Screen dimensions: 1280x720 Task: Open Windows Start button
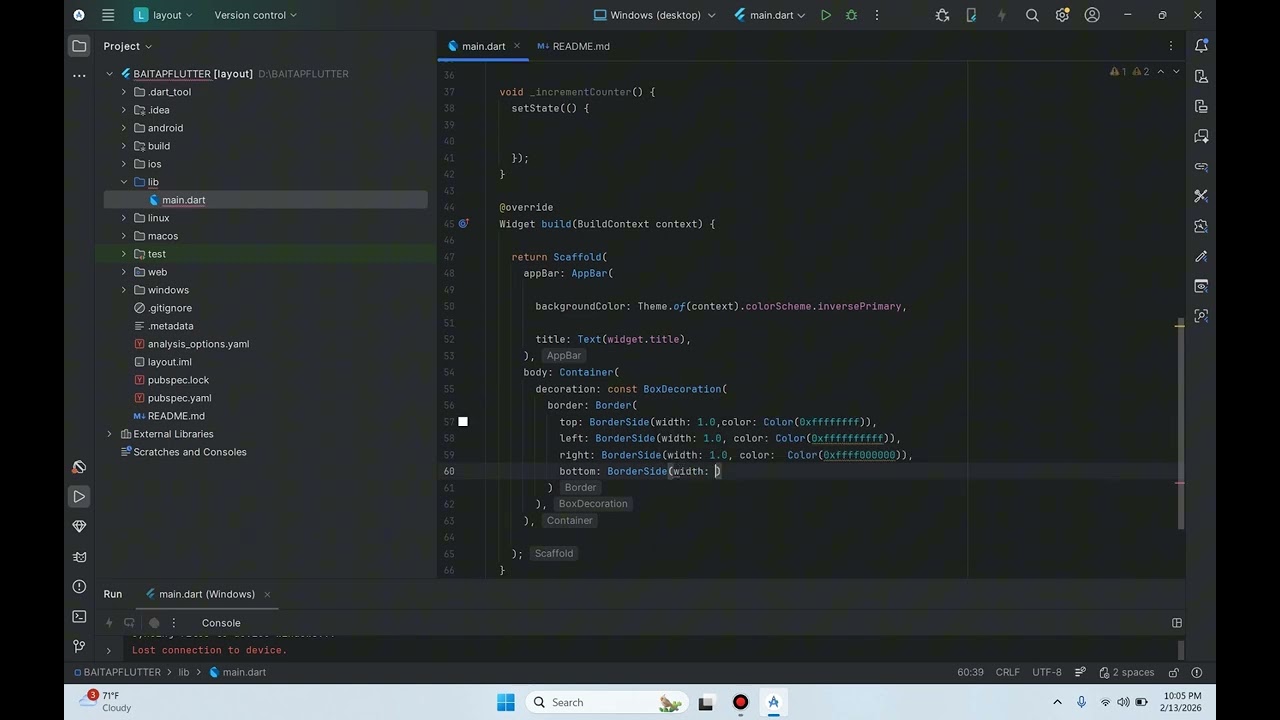(x=506, y=702)
